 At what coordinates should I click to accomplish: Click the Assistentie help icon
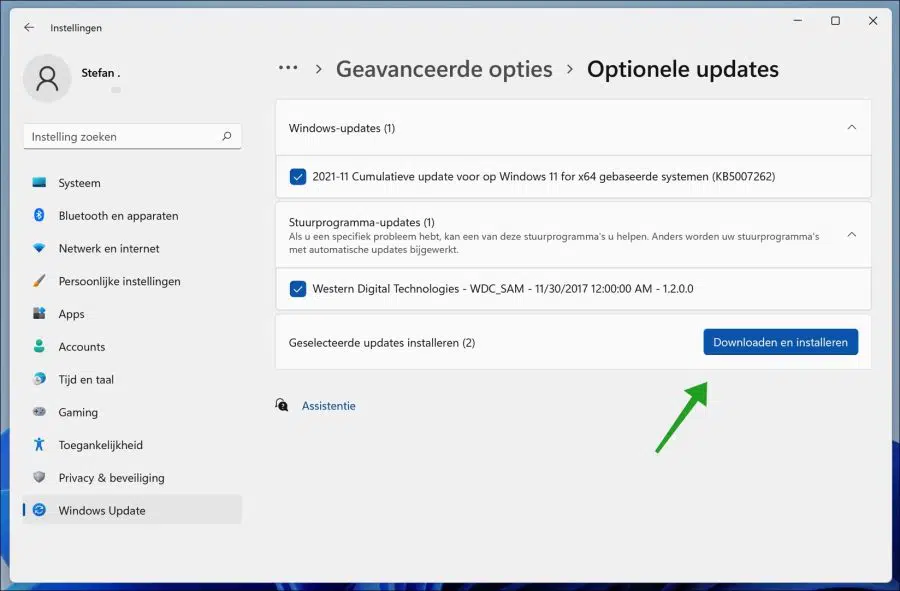pos(282,405)
